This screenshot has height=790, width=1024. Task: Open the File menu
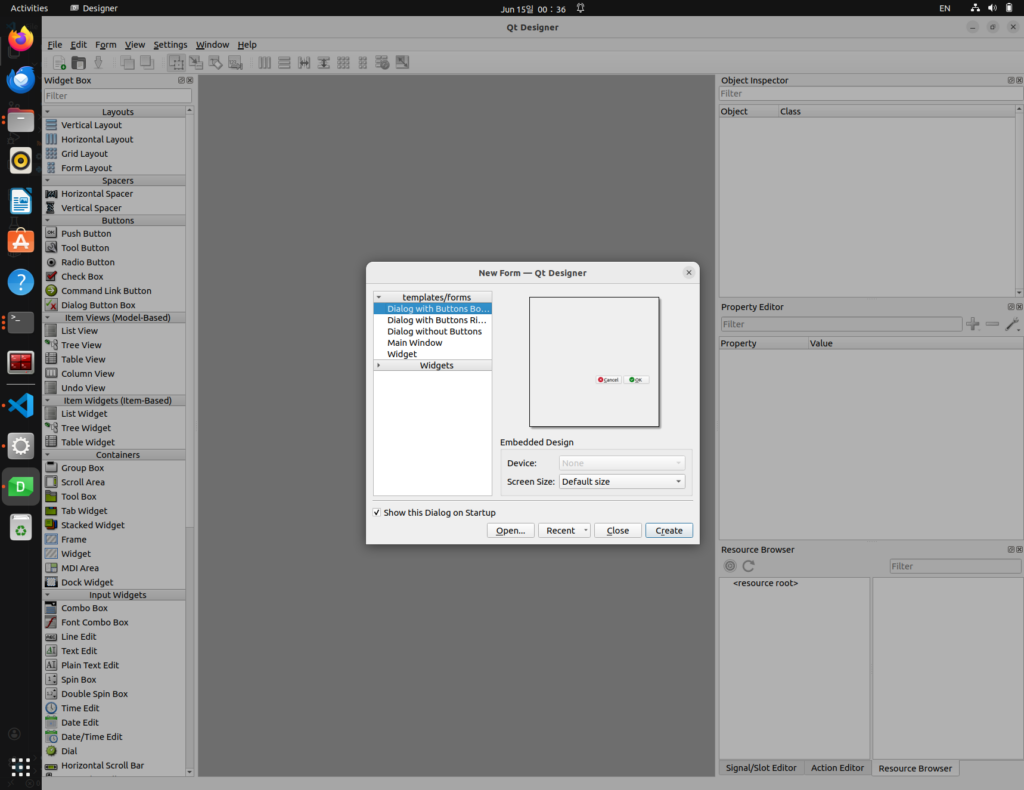(x=55, y=44)
